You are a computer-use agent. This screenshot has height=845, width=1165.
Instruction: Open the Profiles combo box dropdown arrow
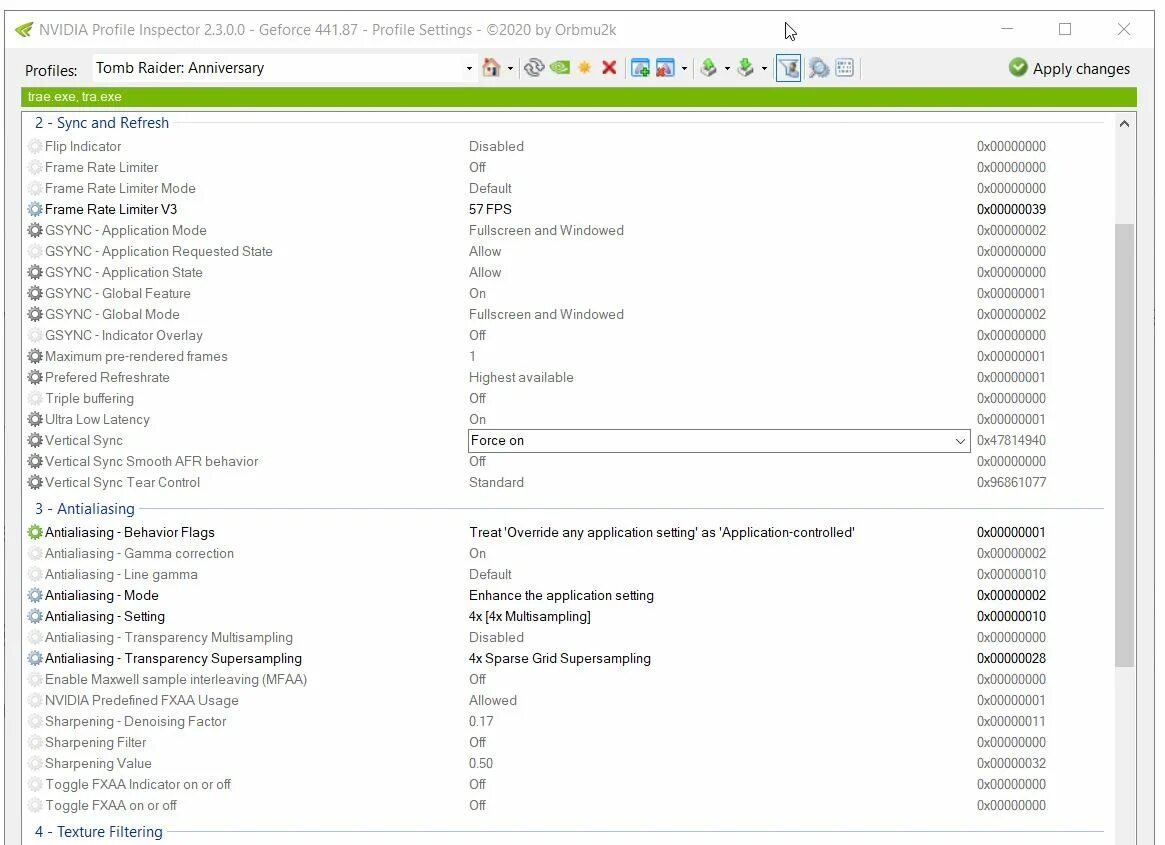coord(469,68)
